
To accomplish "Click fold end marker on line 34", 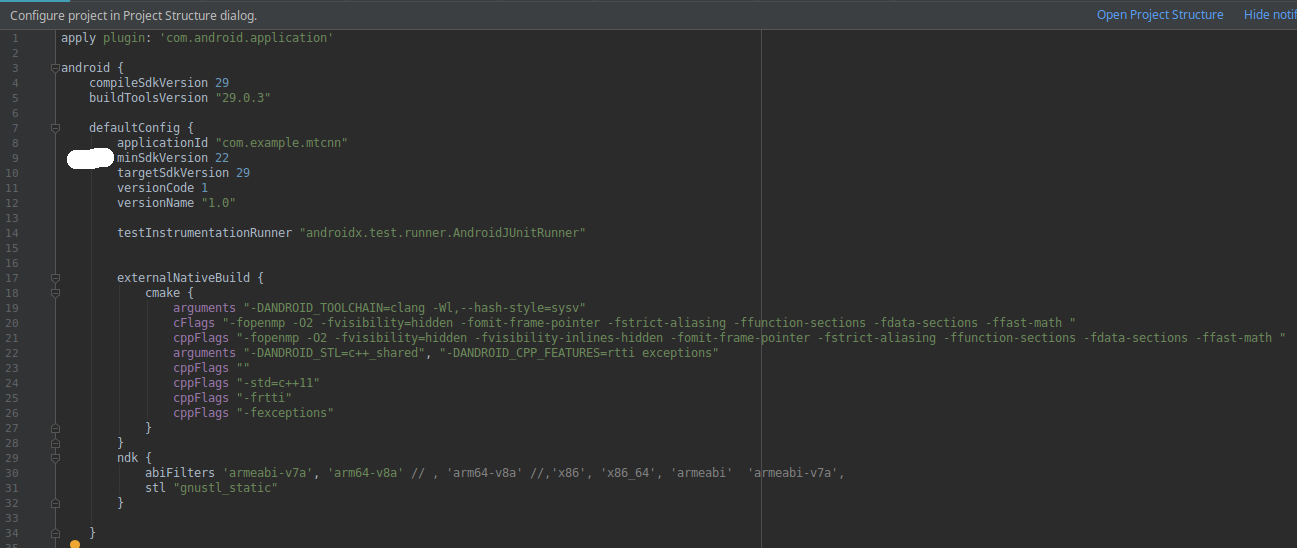I will [55, 533].
